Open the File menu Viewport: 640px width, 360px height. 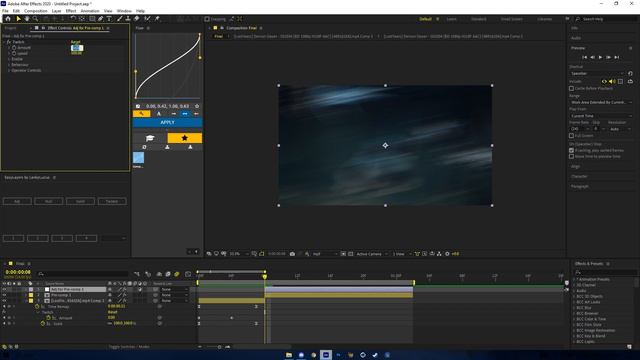5,11
